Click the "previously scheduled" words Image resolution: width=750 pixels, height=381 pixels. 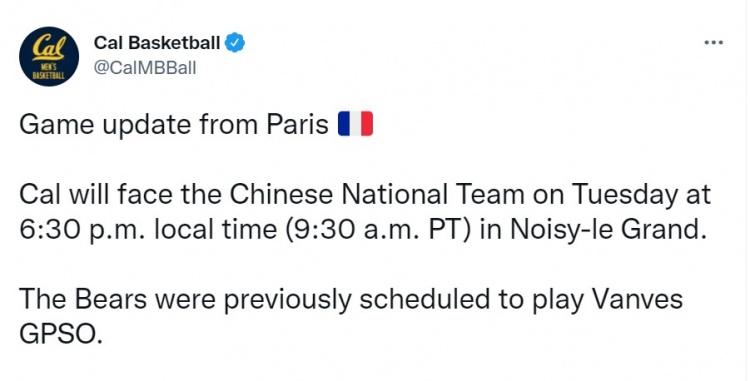pyautogui.click(x=356, y=301)
